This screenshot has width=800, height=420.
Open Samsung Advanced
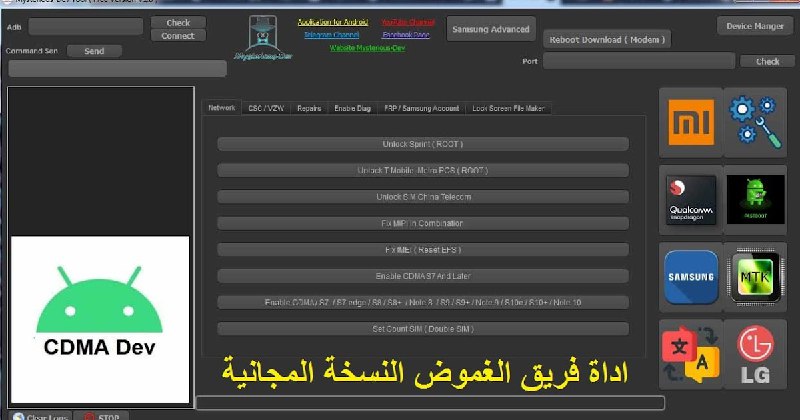(491, 29)
